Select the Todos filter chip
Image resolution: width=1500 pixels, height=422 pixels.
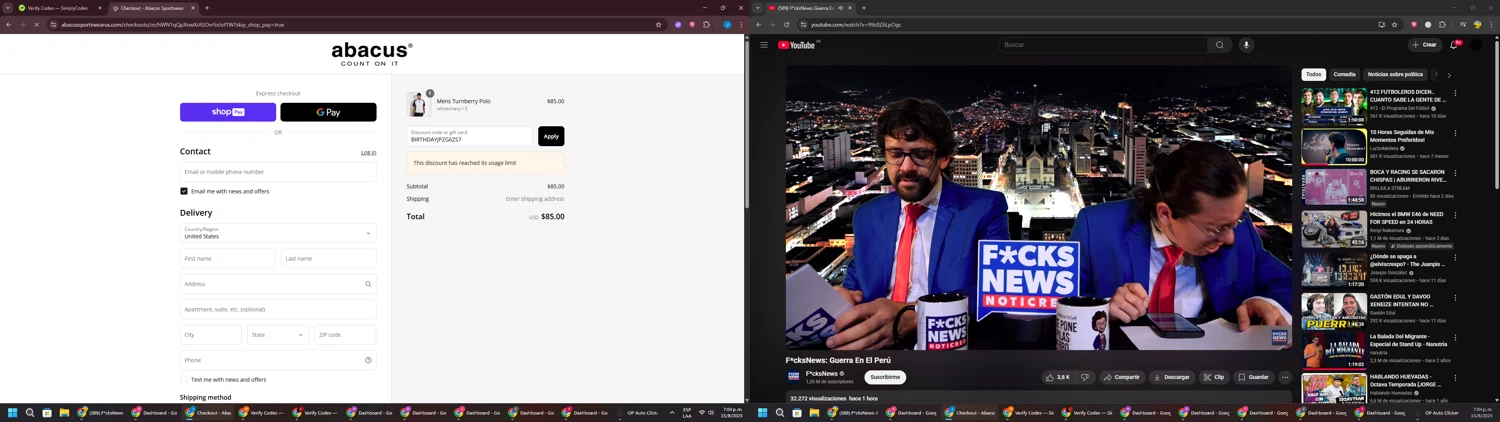1314,74
